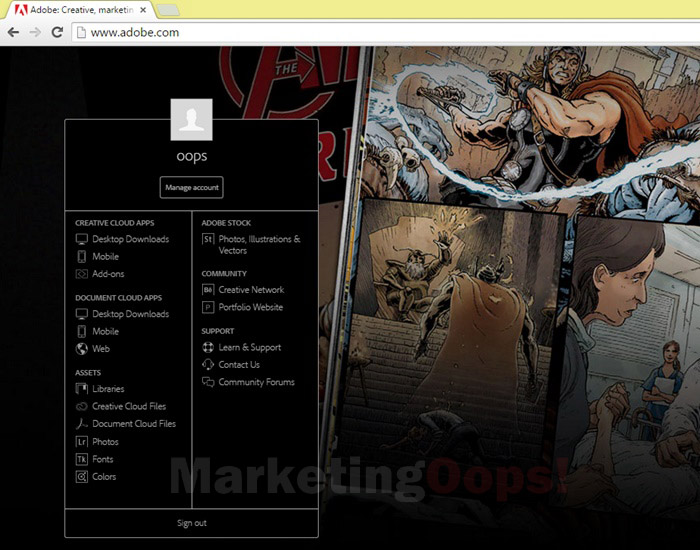
Task: Open the Learn & Support link
Action: (x=250, y=347)
